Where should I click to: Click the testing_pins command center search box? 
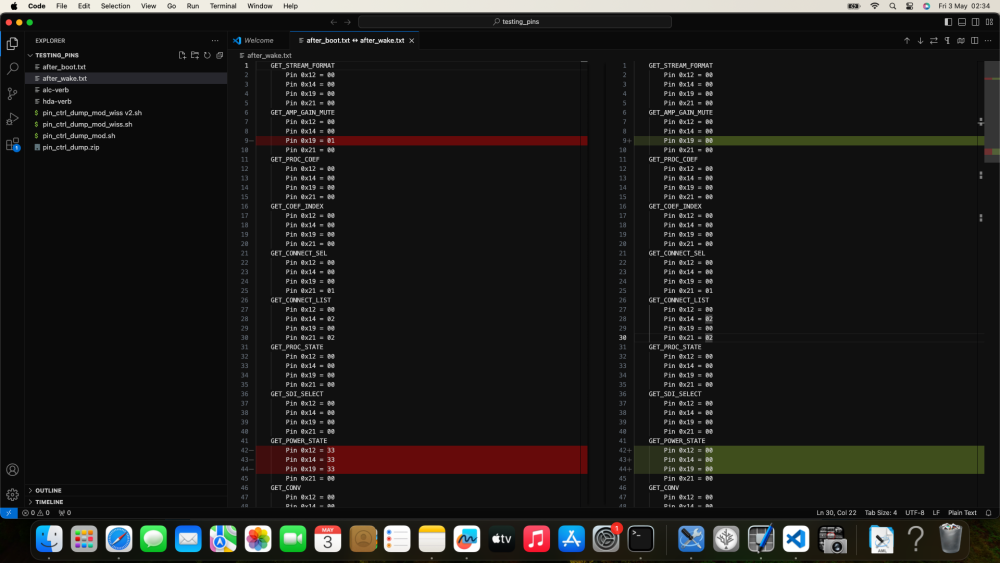click(515, 22)
